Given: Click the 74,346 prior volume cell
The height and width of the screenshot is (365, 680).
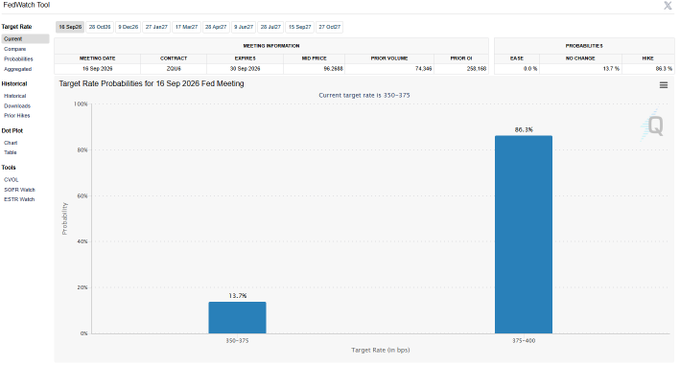Looking at the screenshot, I should pos(389,68).
